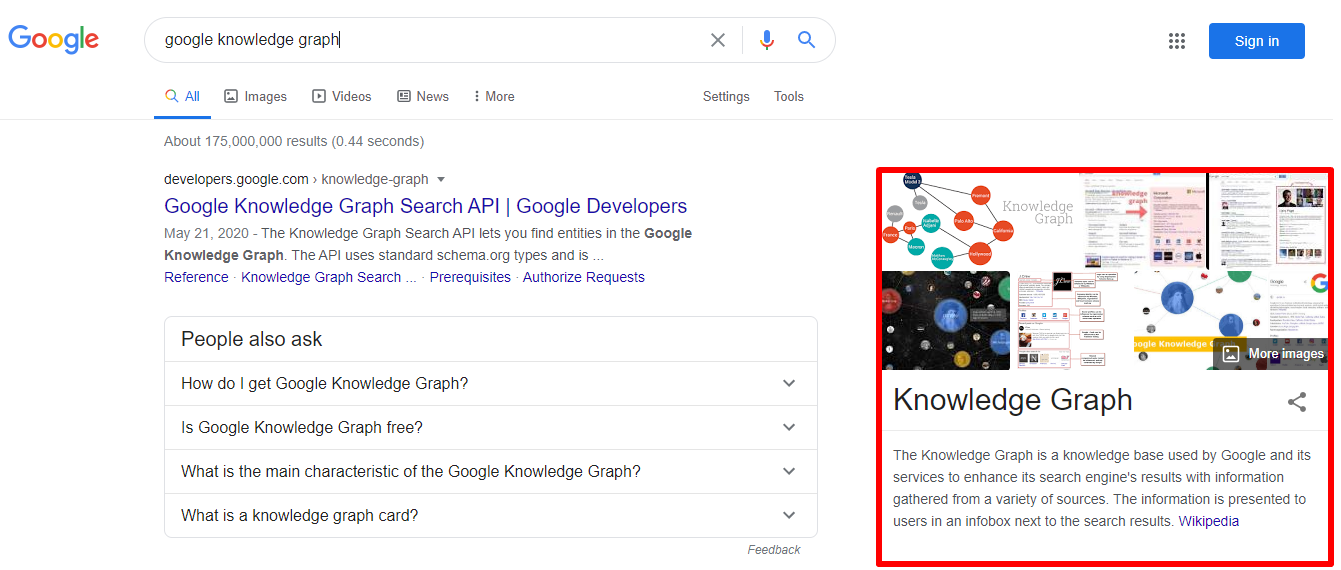Select the All results tab
The height and width of the screenshot is (570, 1341).
tap(183, 97)
